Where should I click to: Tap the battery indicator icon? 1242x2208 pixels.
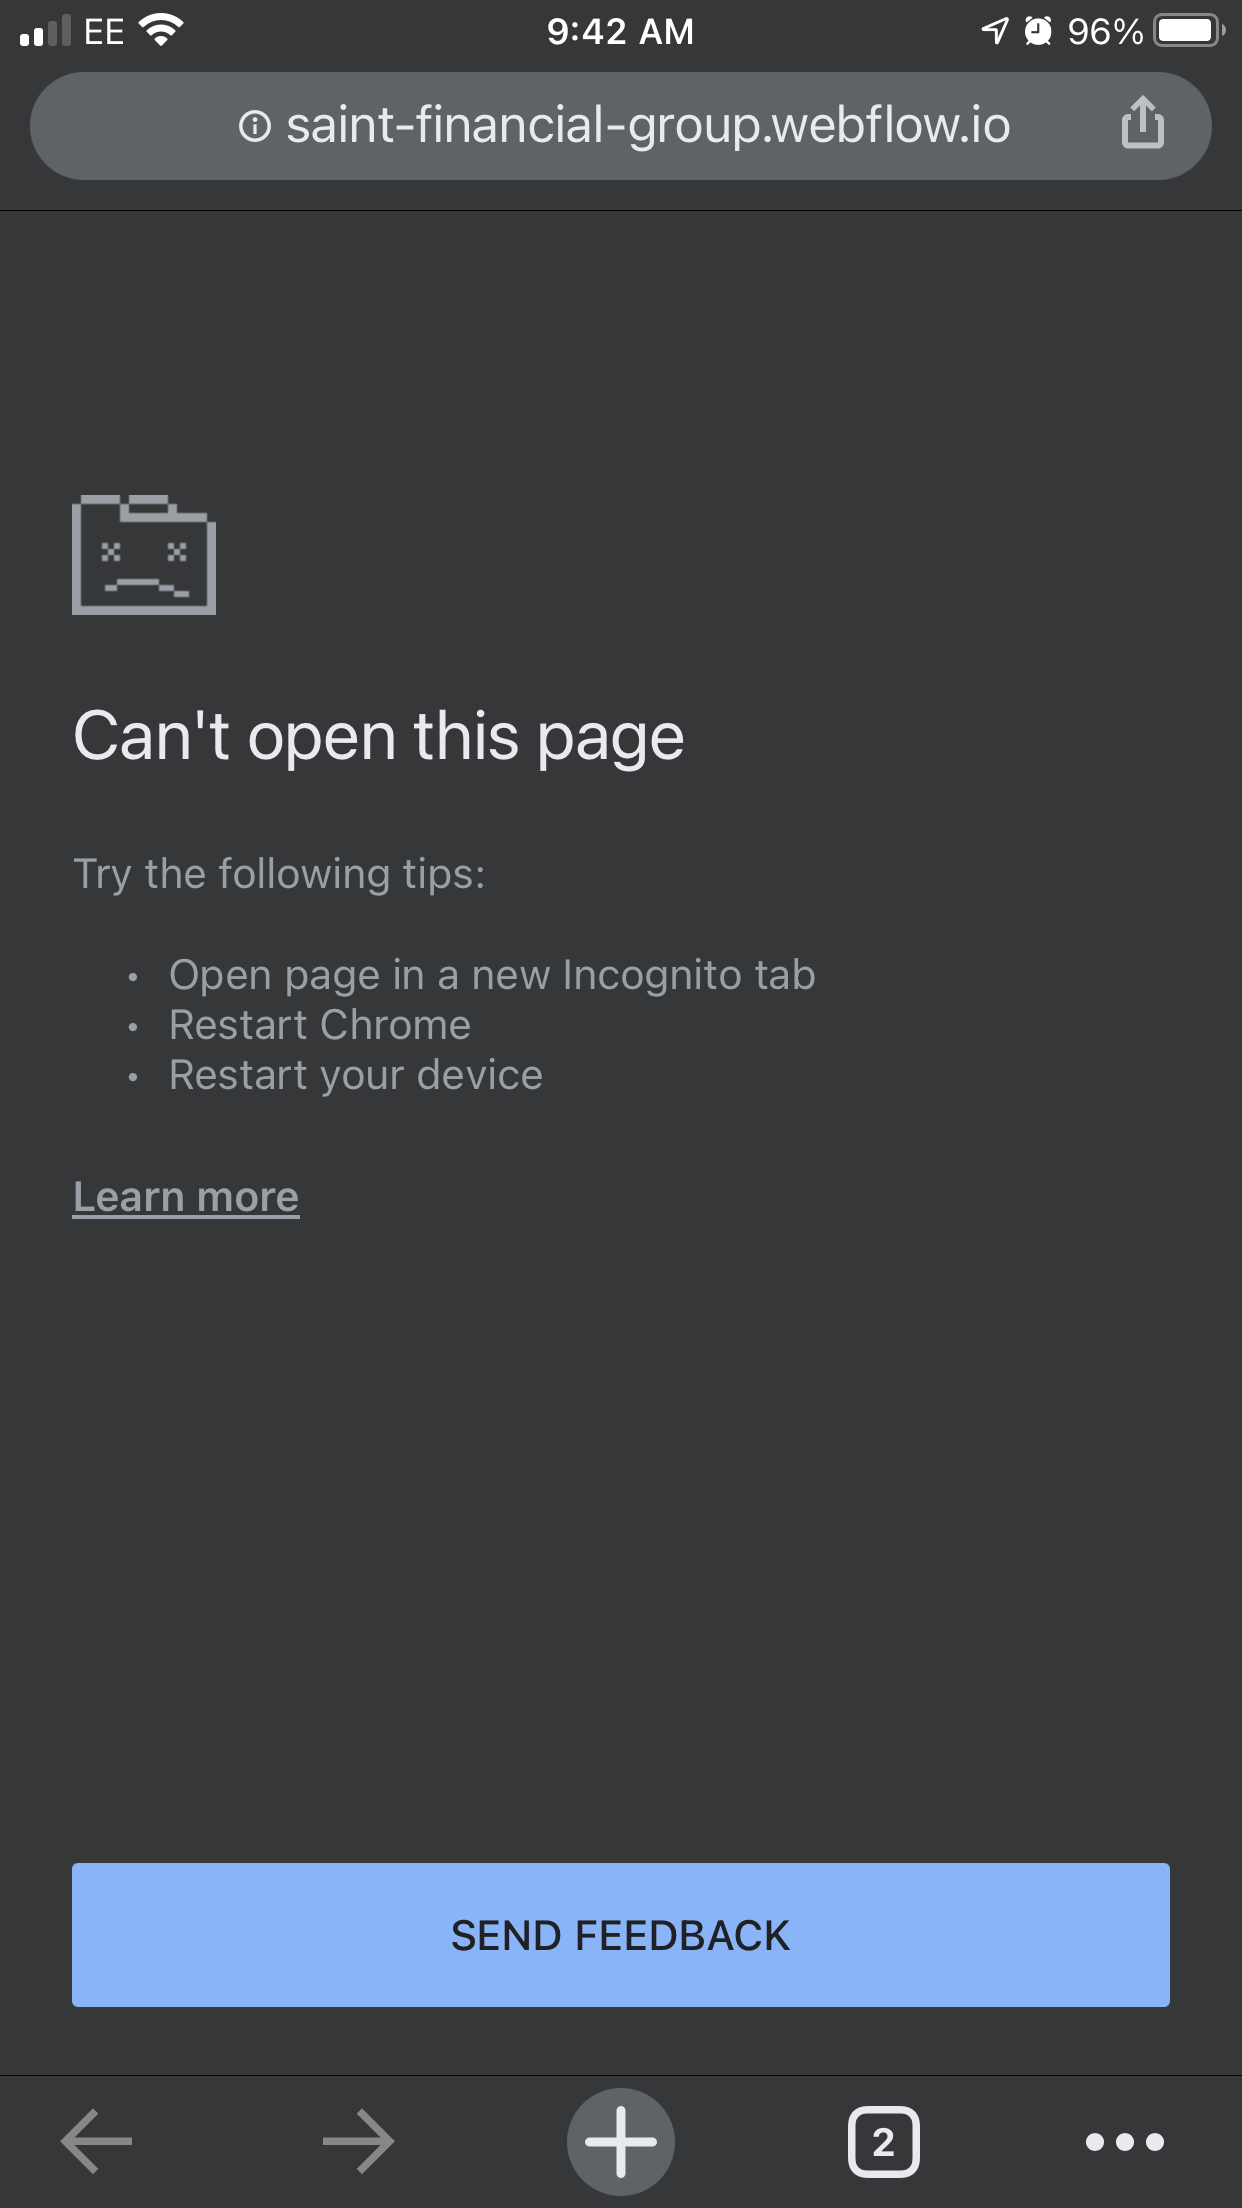[1189, 30]
